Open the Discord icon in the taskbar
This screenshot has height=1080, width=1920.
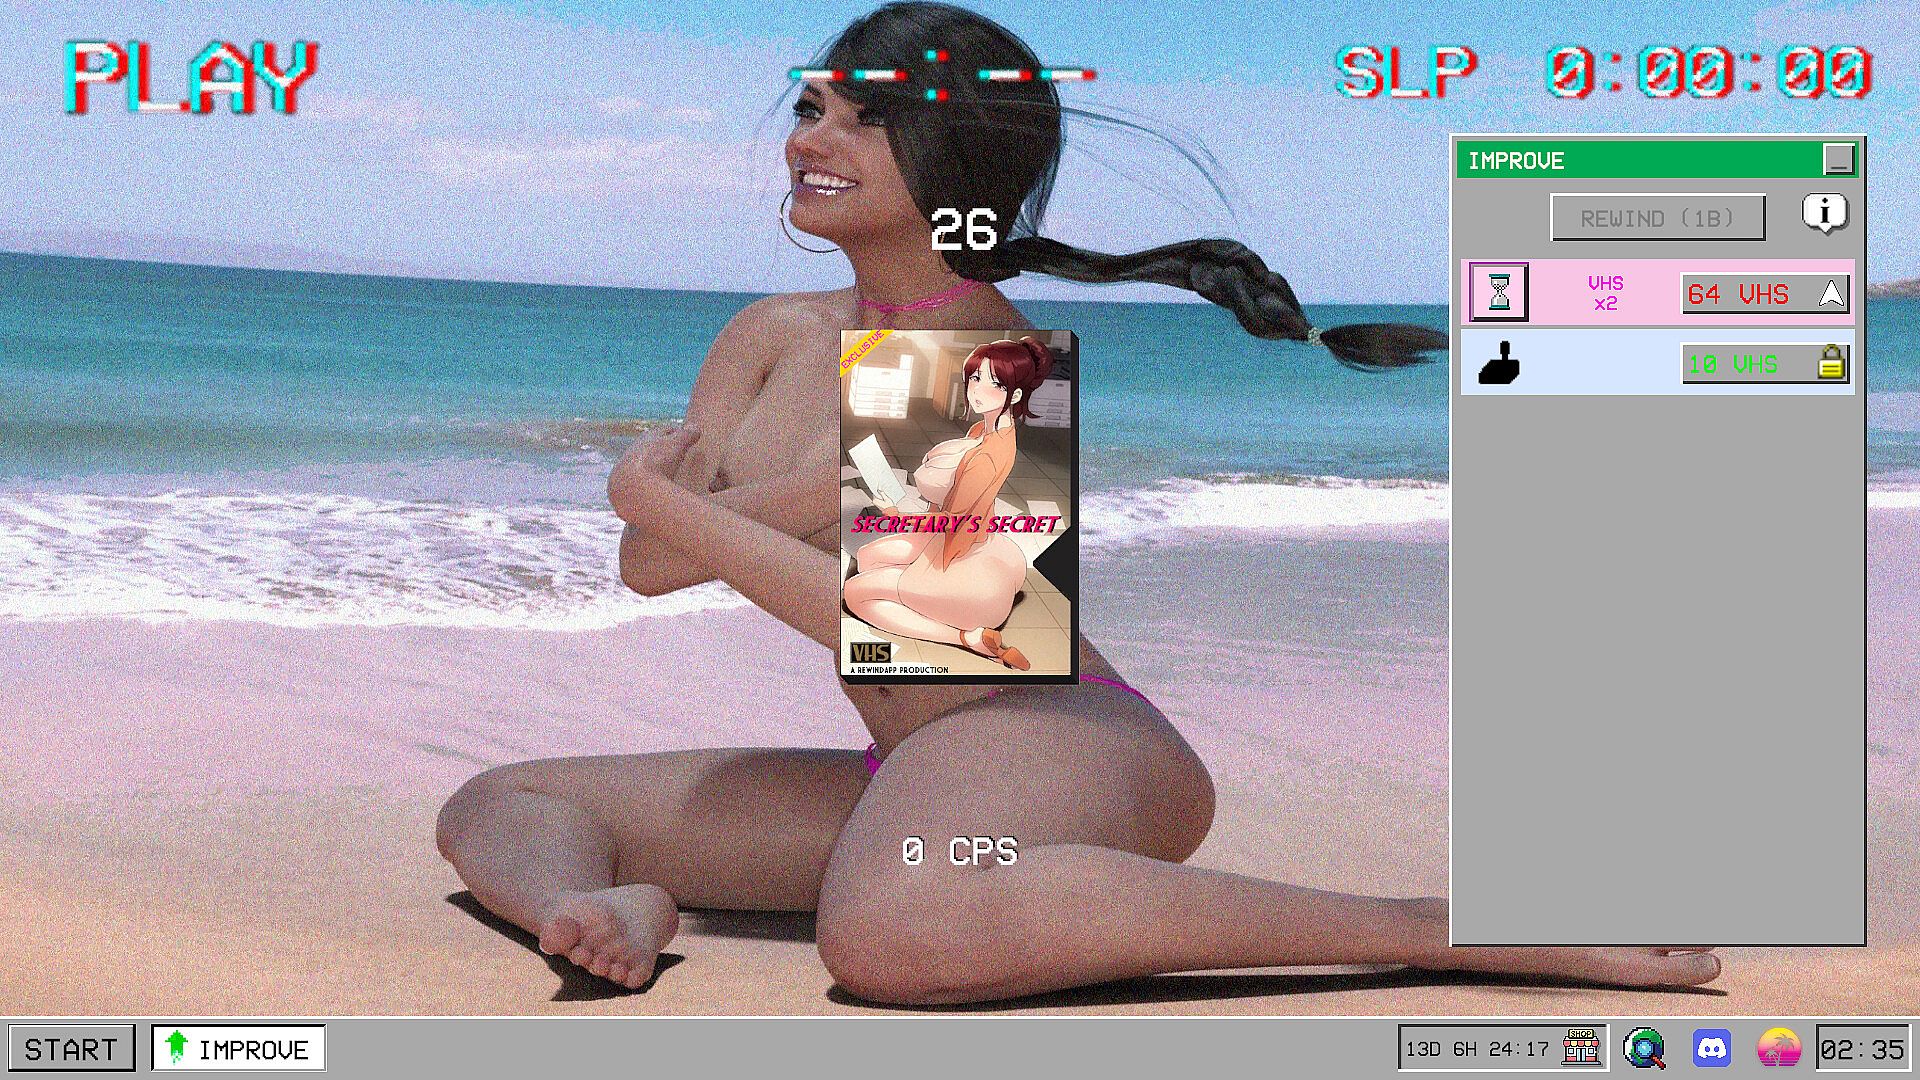[1712, 1048]
